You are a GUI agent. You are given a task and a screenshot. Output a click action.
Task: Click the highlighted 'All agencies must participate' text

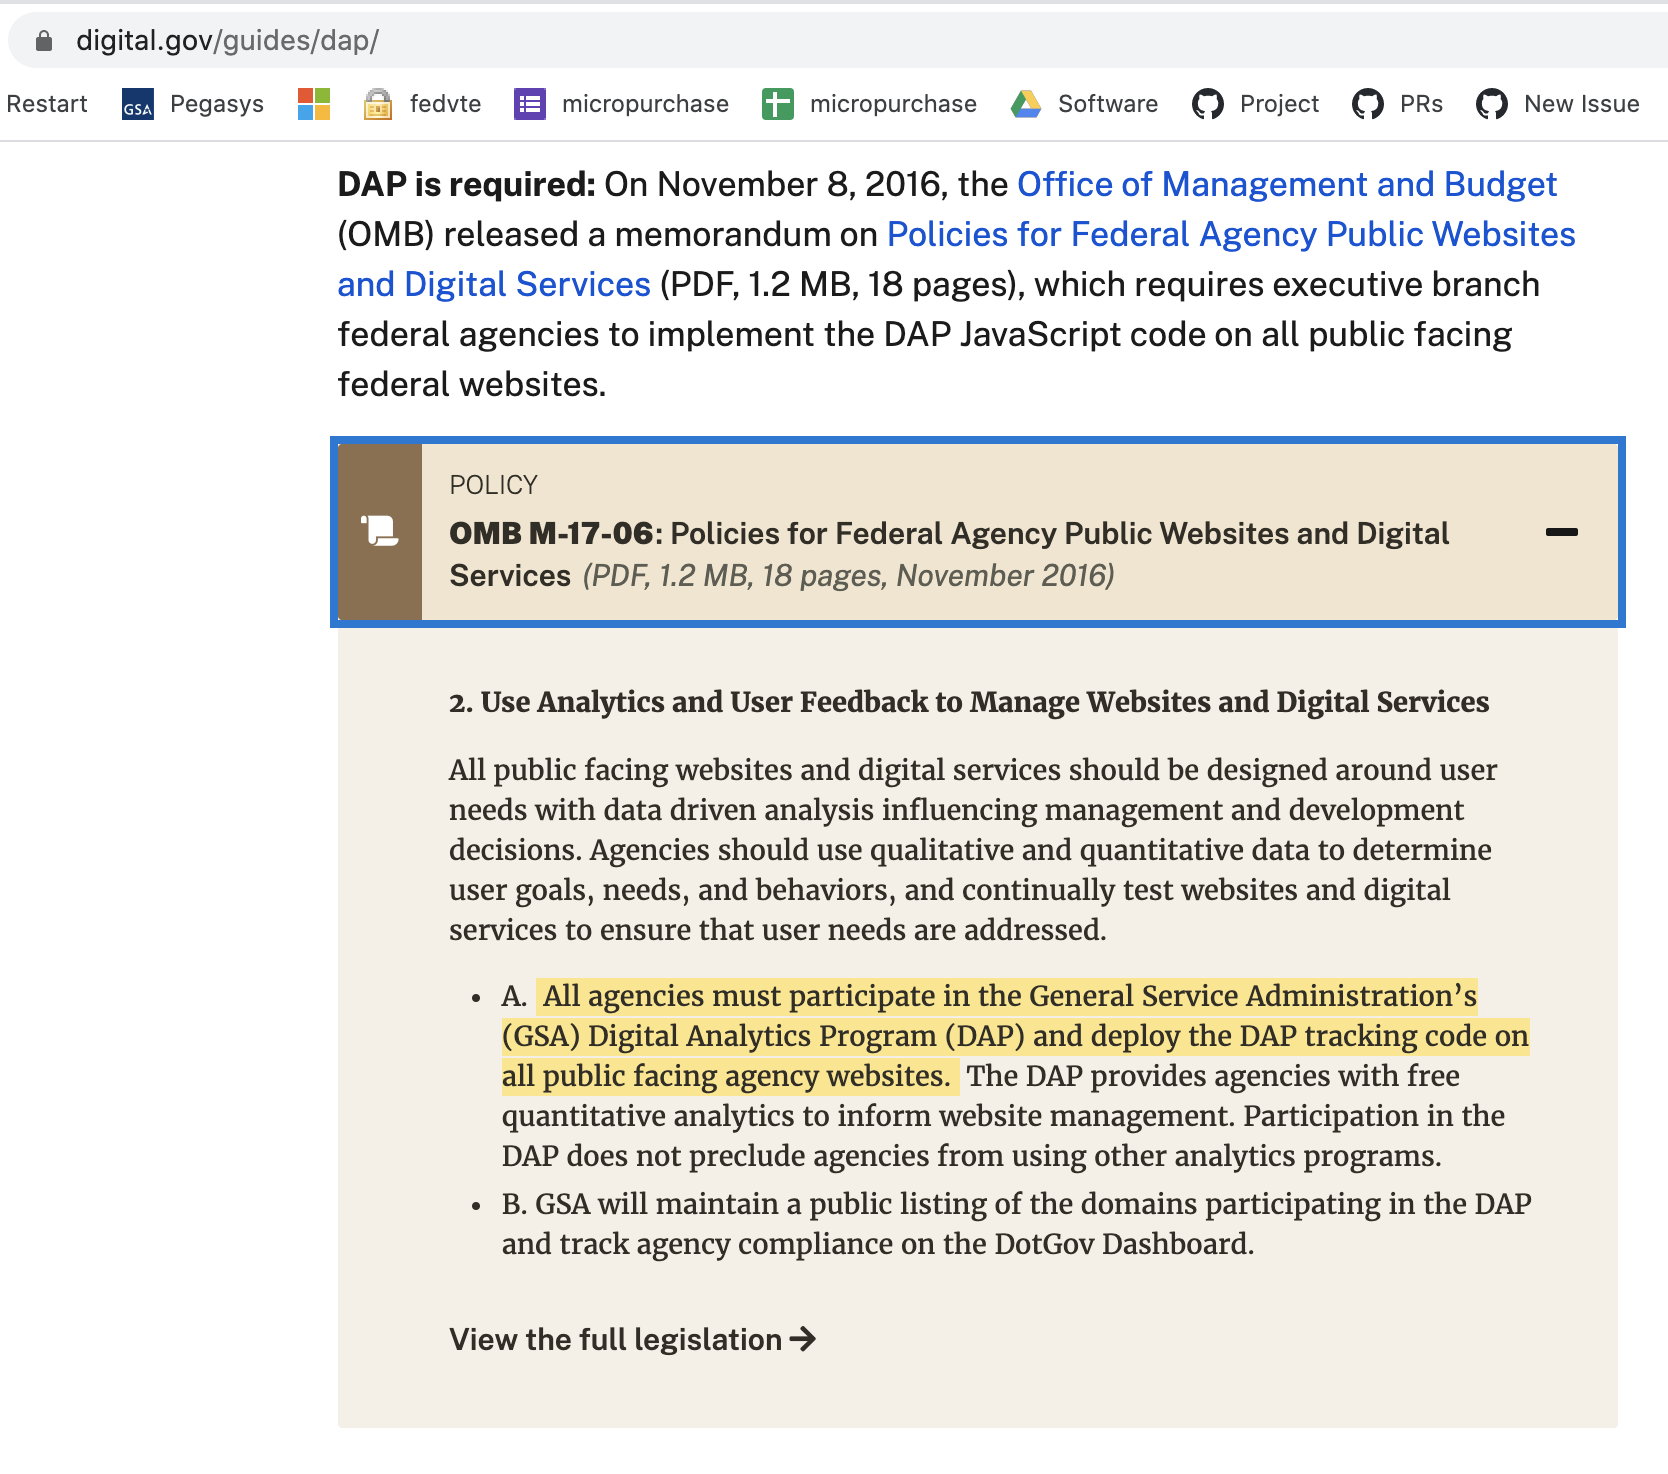1015,1036
